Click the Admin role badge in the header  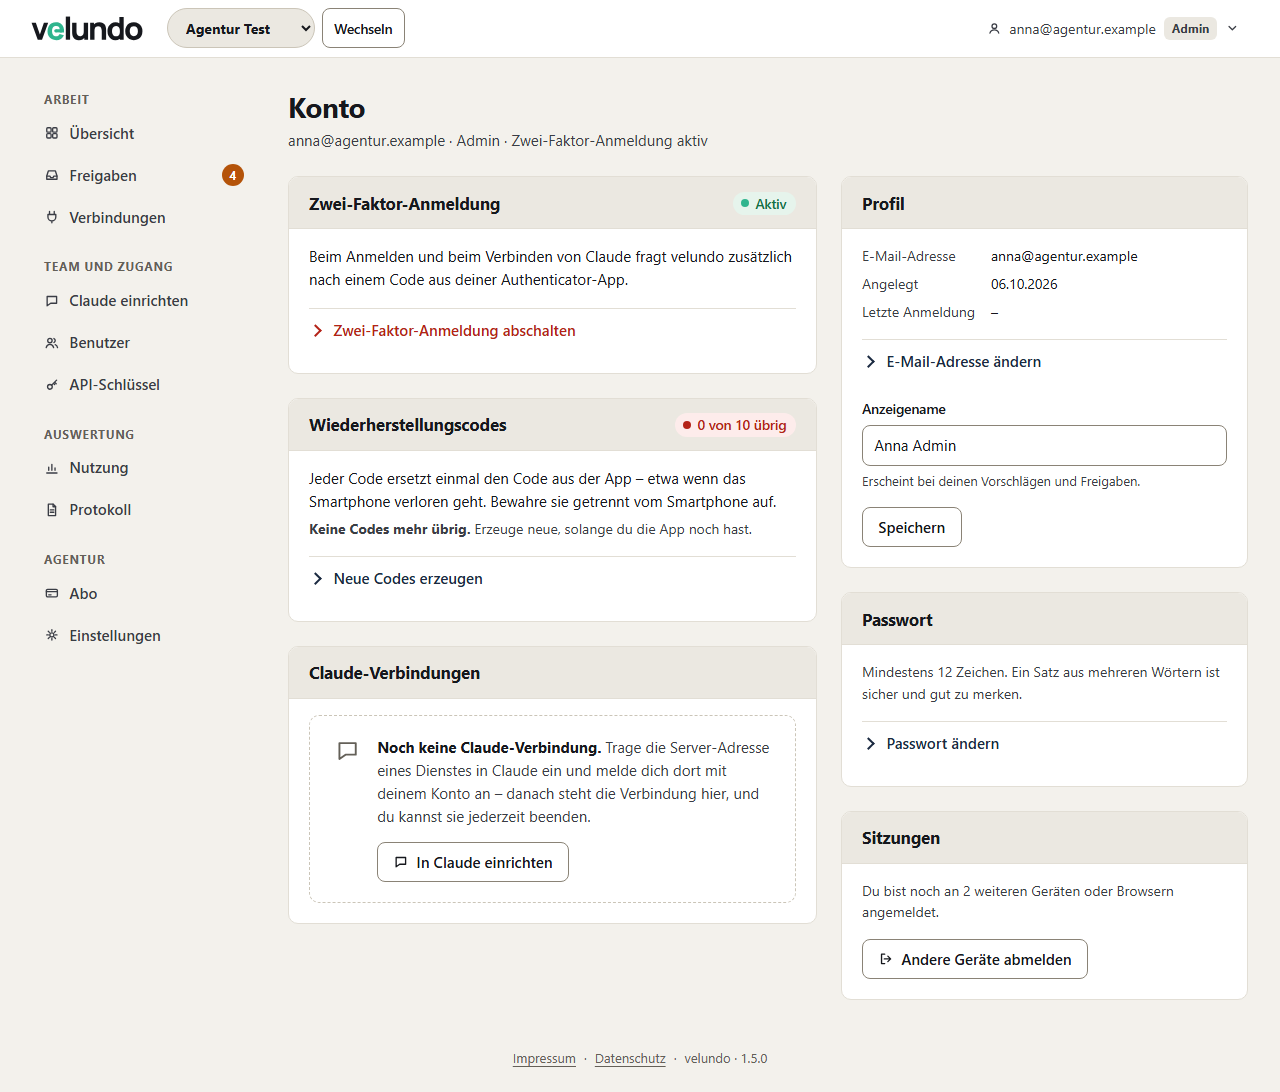pos(1190,29)
